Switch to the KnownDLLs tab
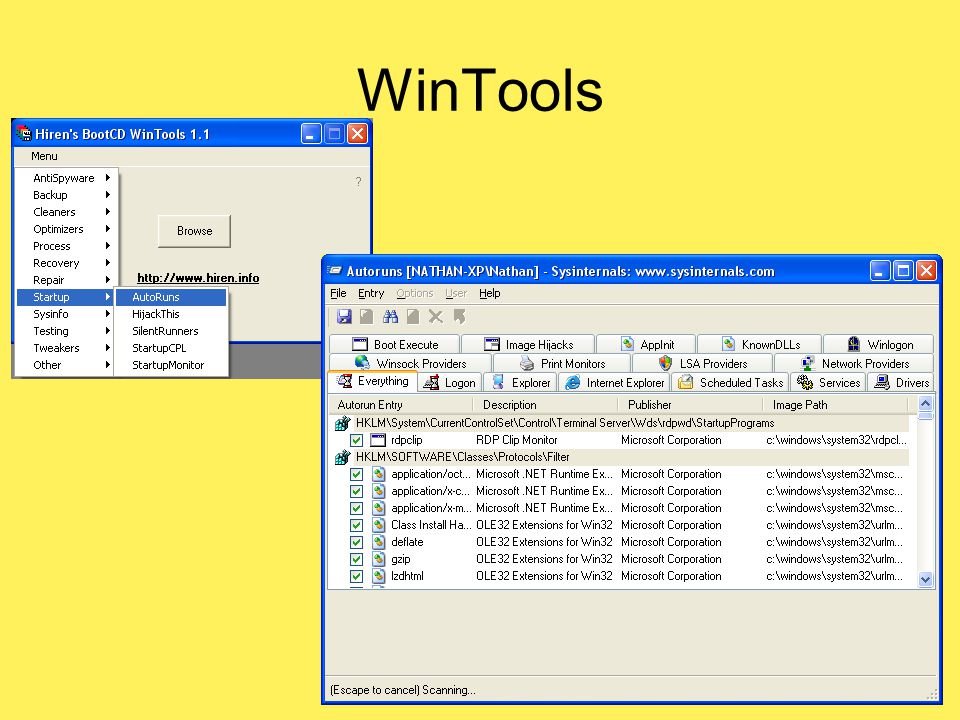 click(x=760, y=344)
